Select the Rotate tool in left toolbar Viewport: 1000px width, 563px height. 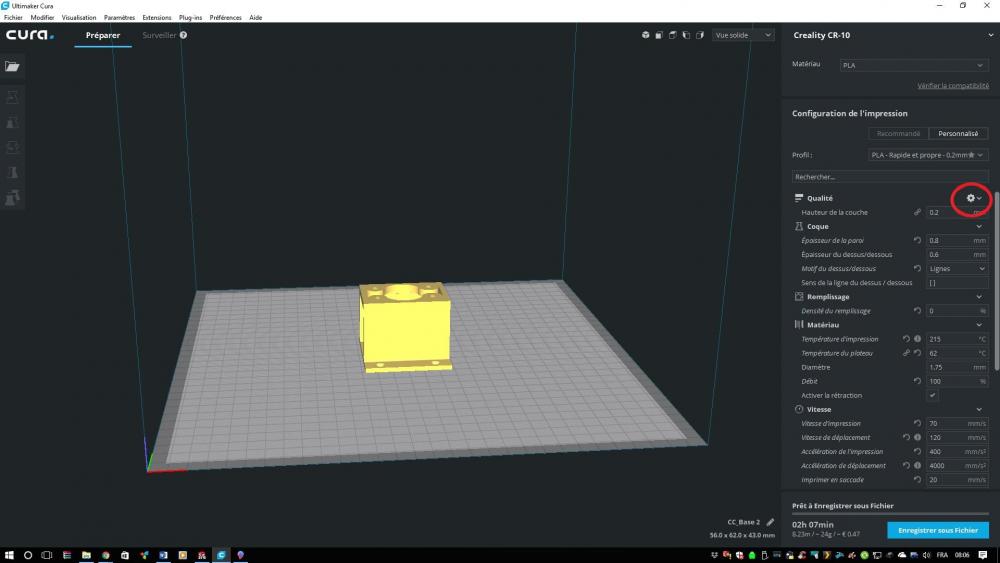click(12, 147)
